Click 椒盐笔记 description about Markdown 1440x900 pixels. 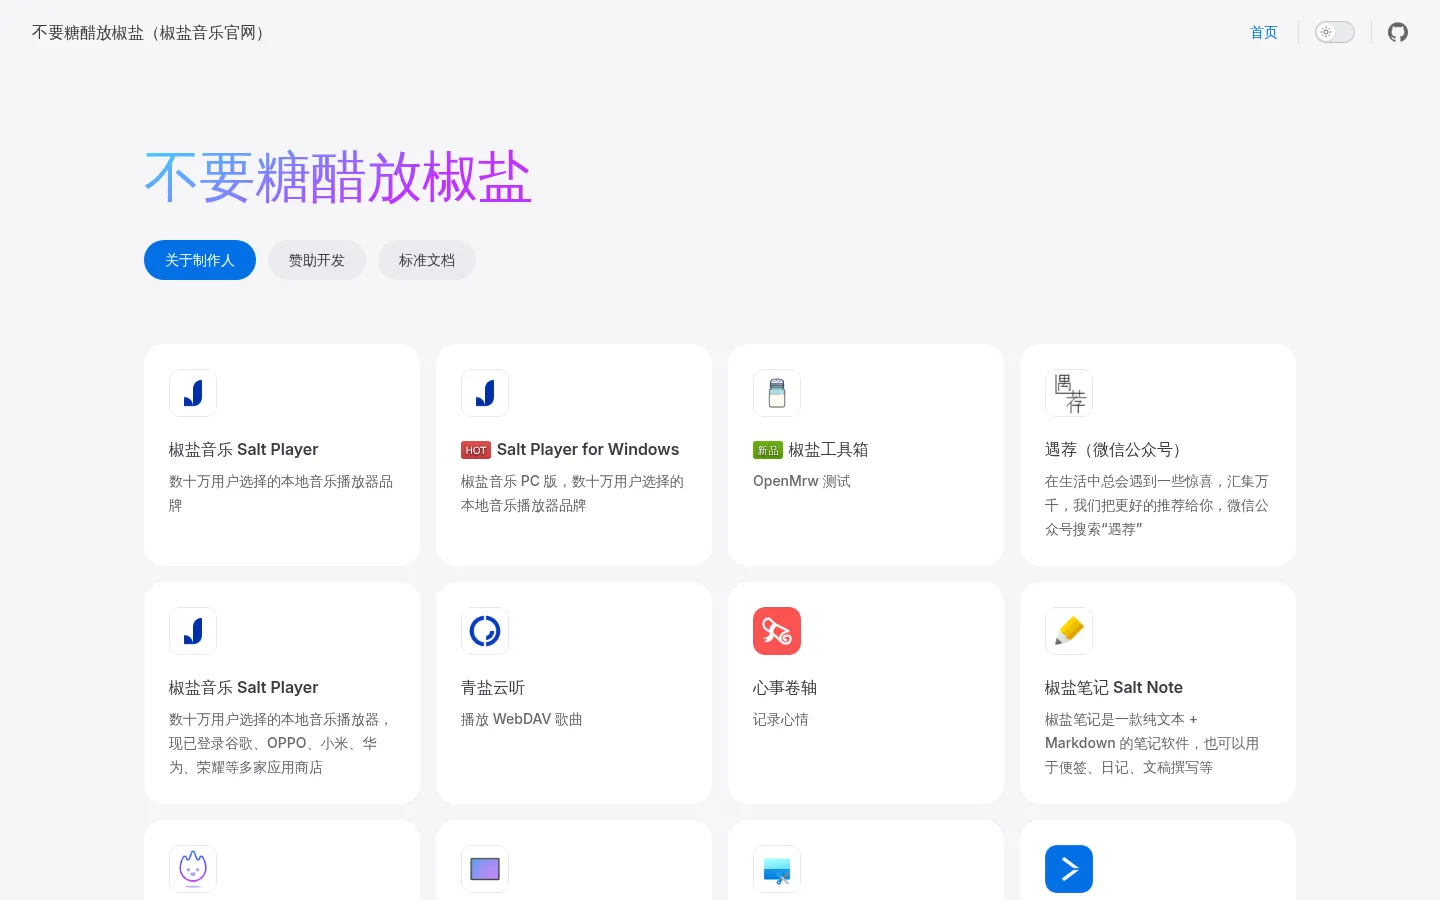(x=1153, y=743)
